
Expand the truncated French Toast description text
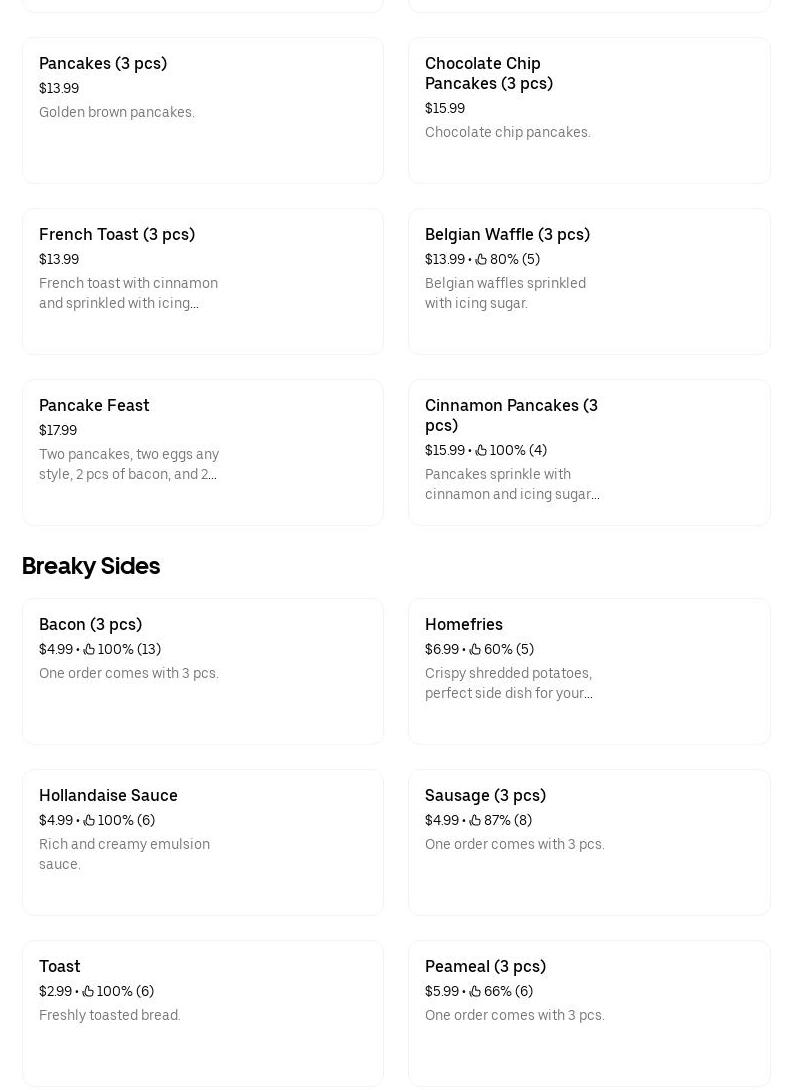click(128, 293)
